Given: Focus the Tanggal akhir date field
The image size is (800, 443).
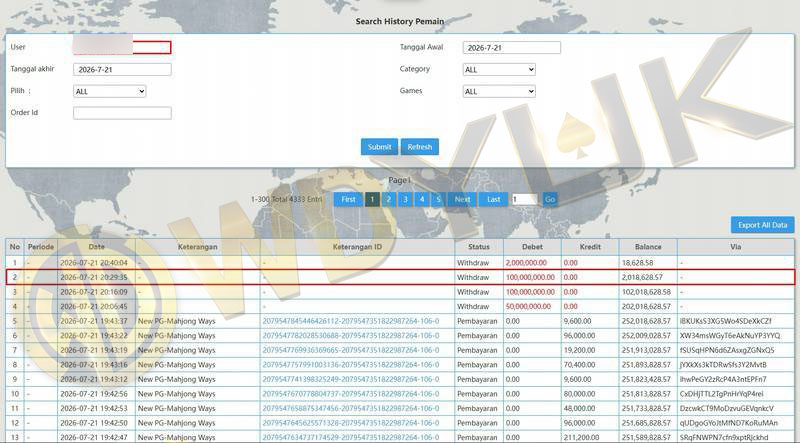Looking at the screenshot, I should pos(122,69).
